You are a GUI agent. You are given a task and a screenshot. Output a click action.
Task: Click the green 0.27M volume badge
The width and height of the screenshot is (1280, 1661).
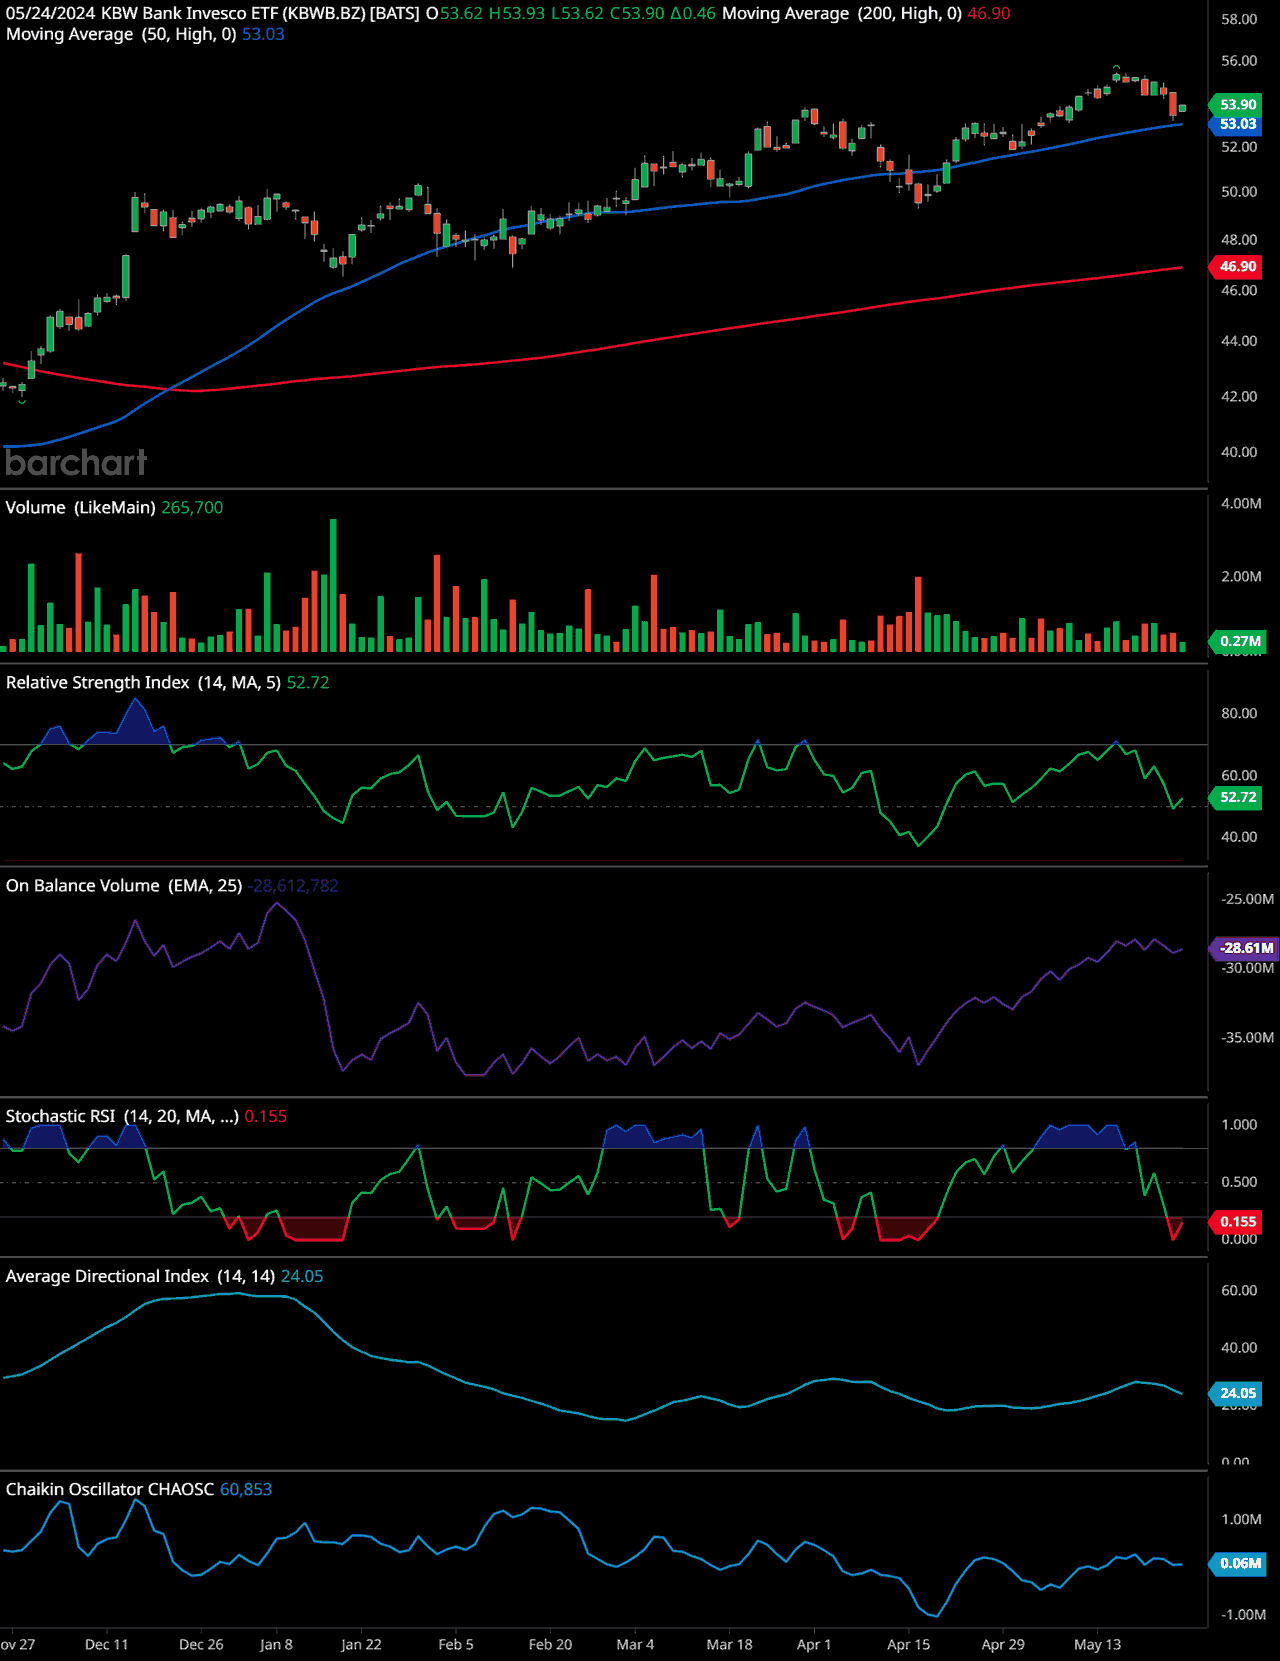coord(1239,641)
